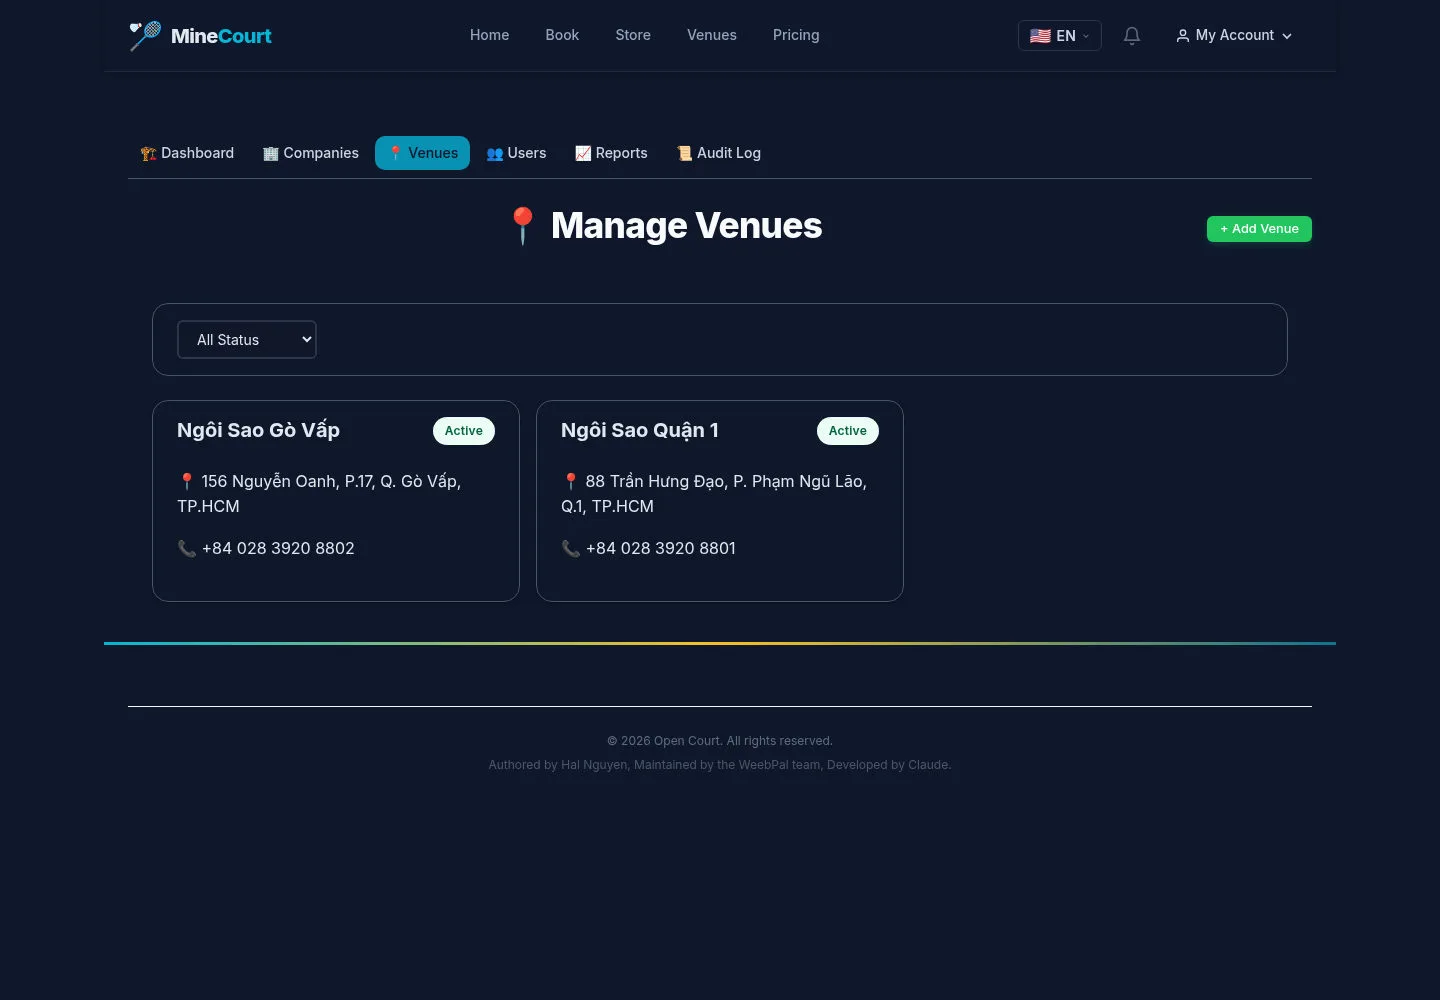Open the Reports tab

[x=611, y=153]
